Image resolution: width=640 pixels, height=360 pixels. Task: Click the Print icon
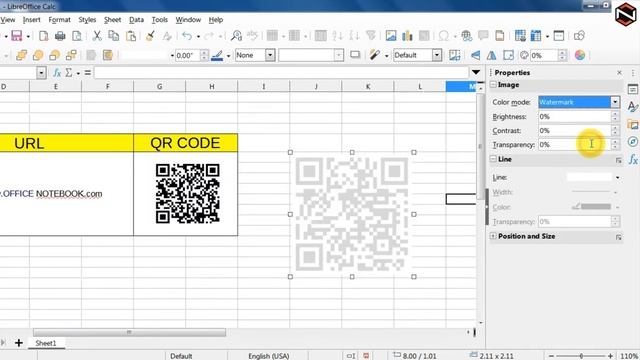60,36
